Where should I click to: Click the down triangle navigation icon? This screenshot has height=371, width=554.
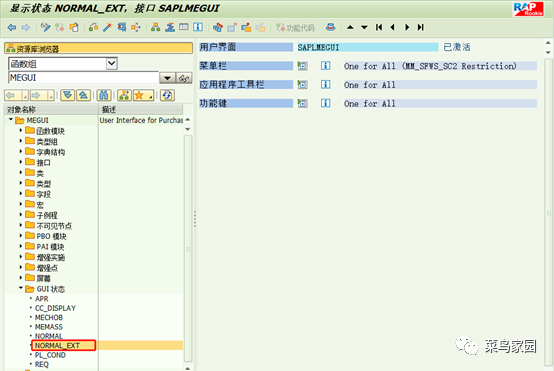click(x=364, y=27)
